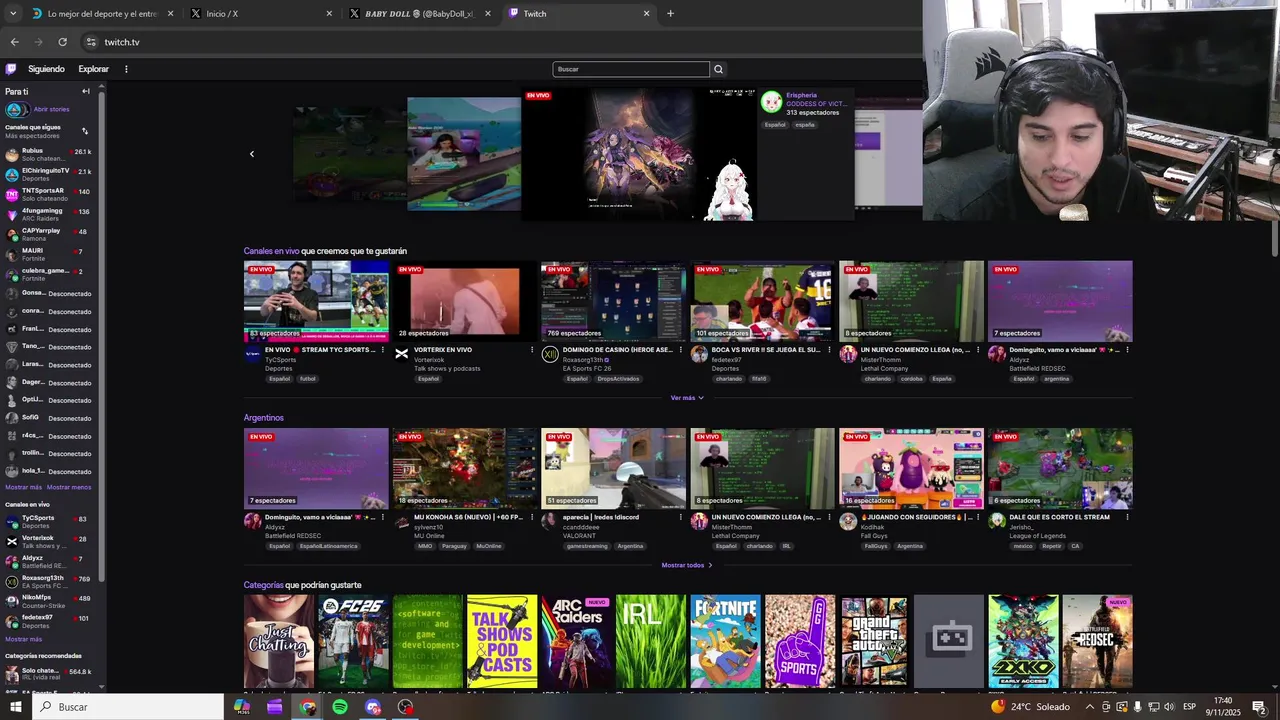Open Chrome from the taskbar
Image resolution: width=1280 pixels, height=720 pixels.
point(308,707)
